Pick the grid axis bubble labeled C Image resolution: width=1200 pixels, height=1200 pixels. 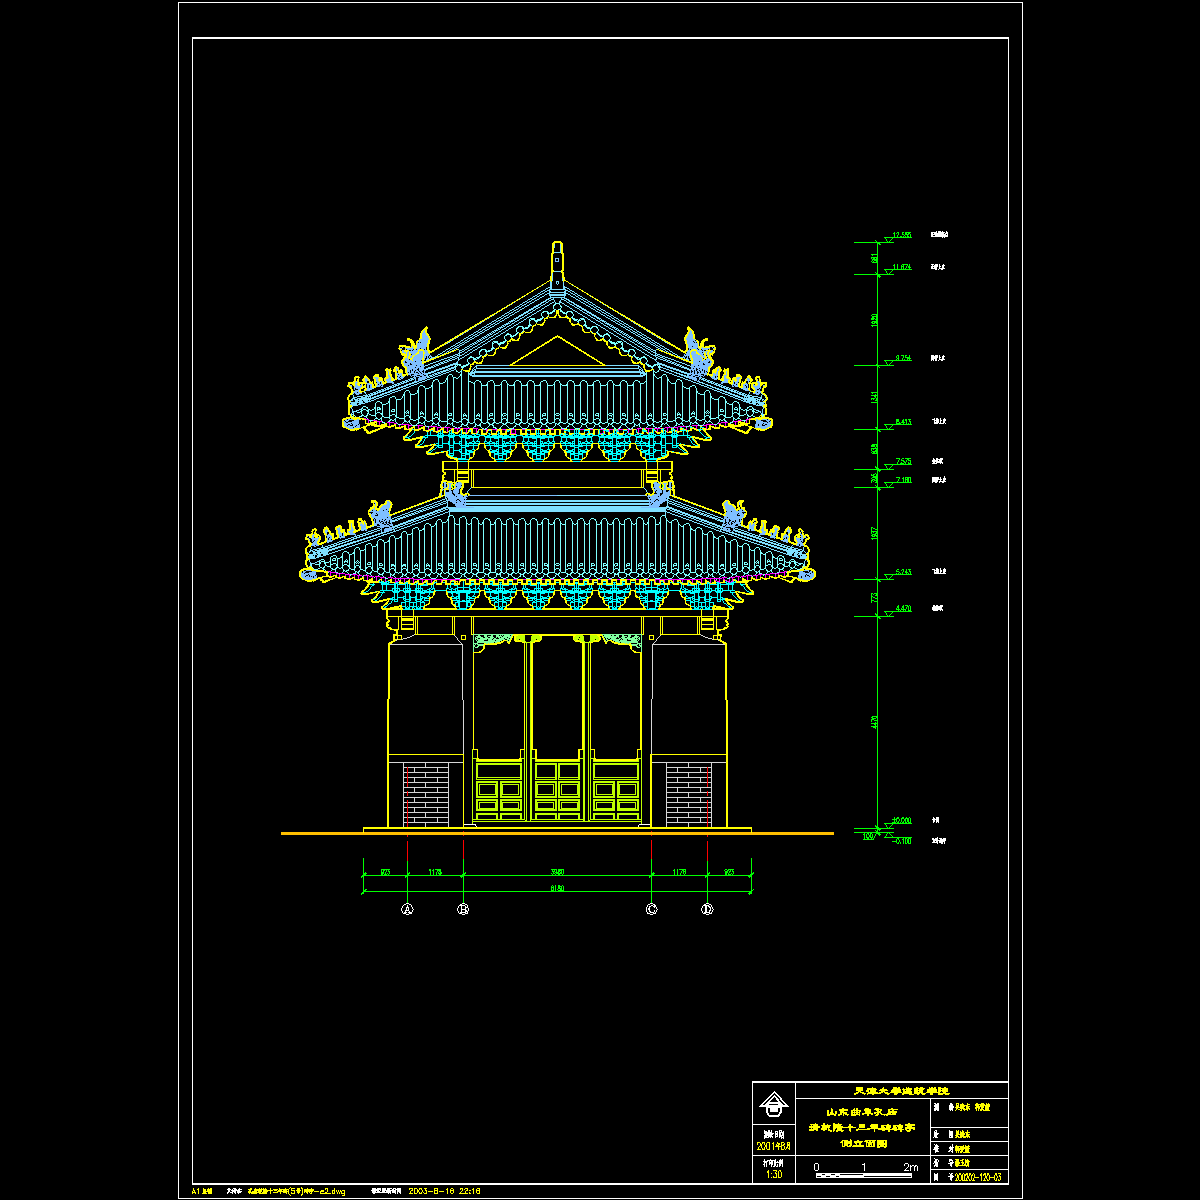[652, 909]
